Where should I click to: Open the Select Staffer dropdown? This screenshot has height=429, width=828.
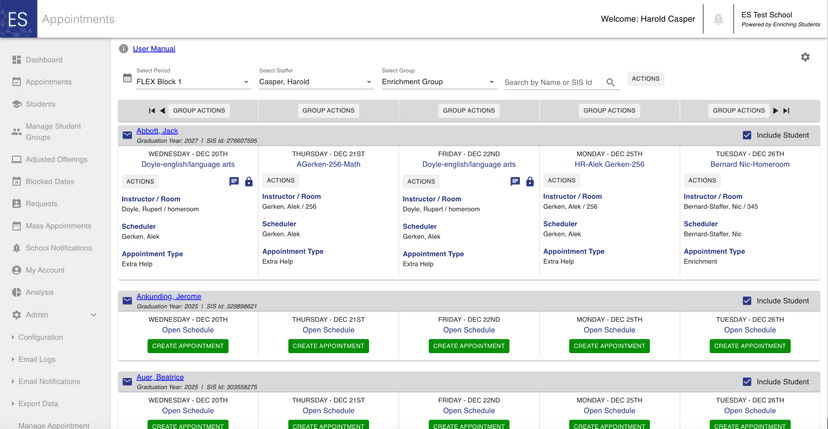[x=316, y=82]
